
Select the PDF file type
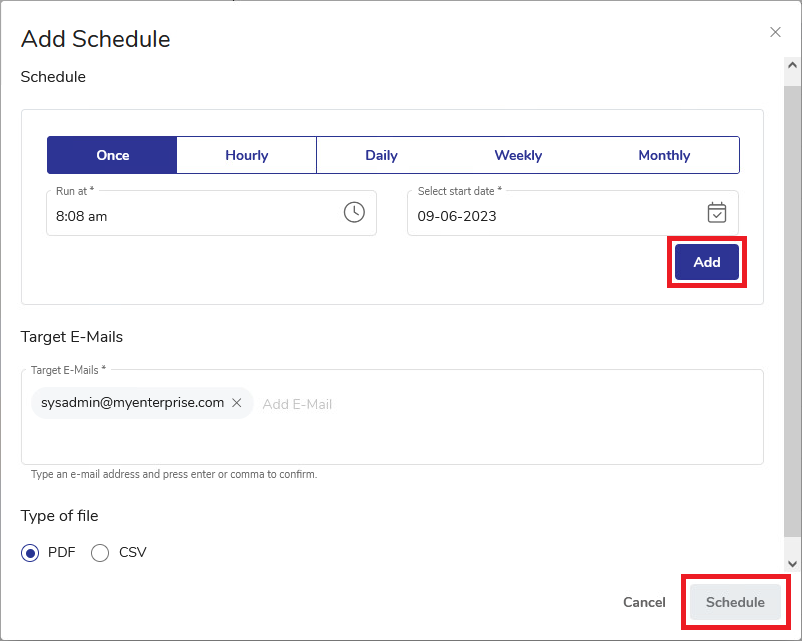click(x=30, y=553)
